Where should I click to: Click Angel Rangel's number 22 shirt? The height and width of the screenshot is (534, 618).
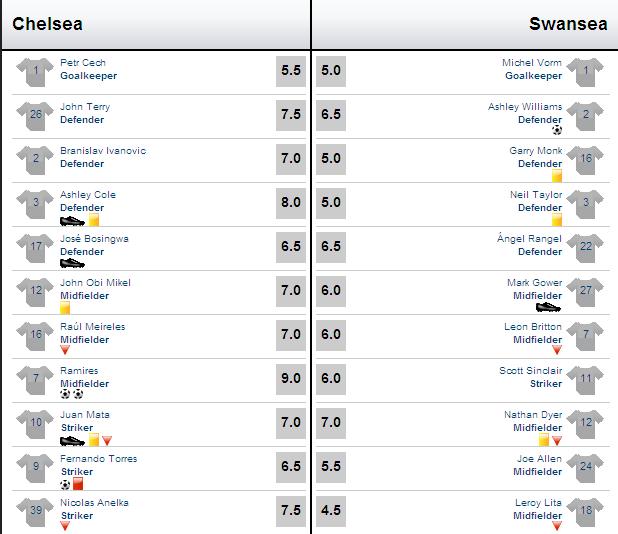click(586, 248)
